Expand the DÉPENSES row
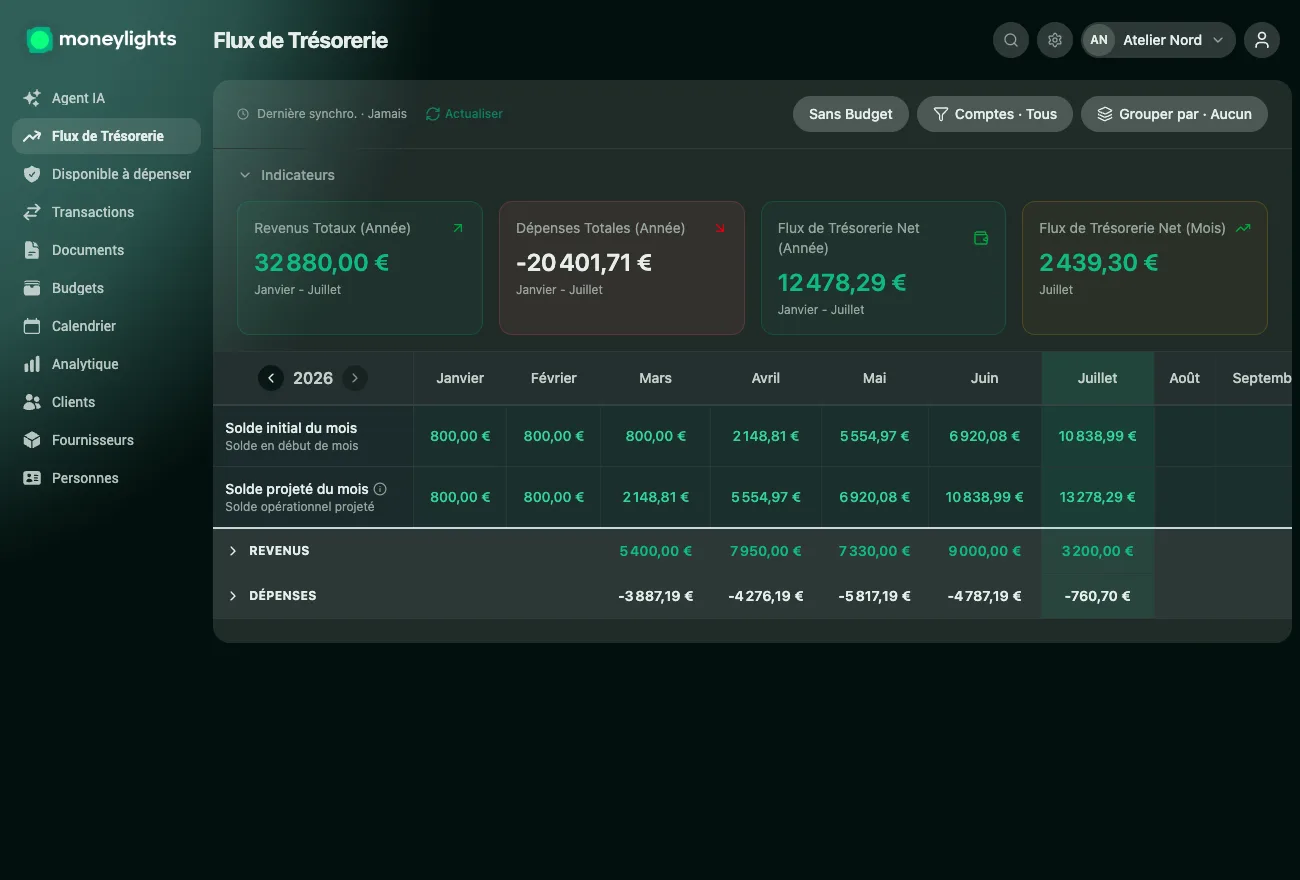Image resolution: width=1300 pixels, height=880 pixels. (233, 596)
